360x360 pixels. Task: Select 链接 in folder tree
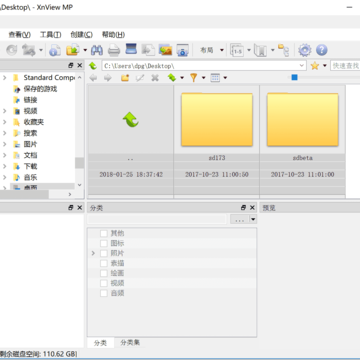point(30,100)
